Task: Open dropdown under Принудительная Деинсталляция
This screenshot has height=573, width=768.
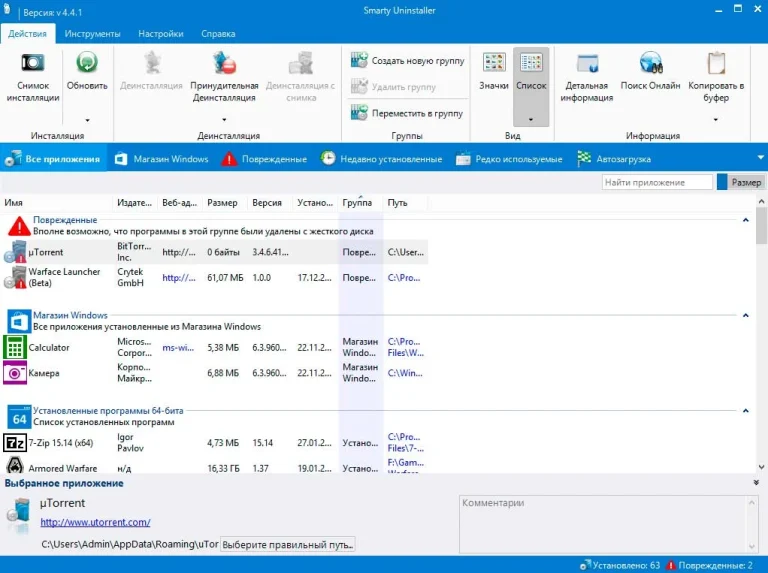Action: coord(224,120)
